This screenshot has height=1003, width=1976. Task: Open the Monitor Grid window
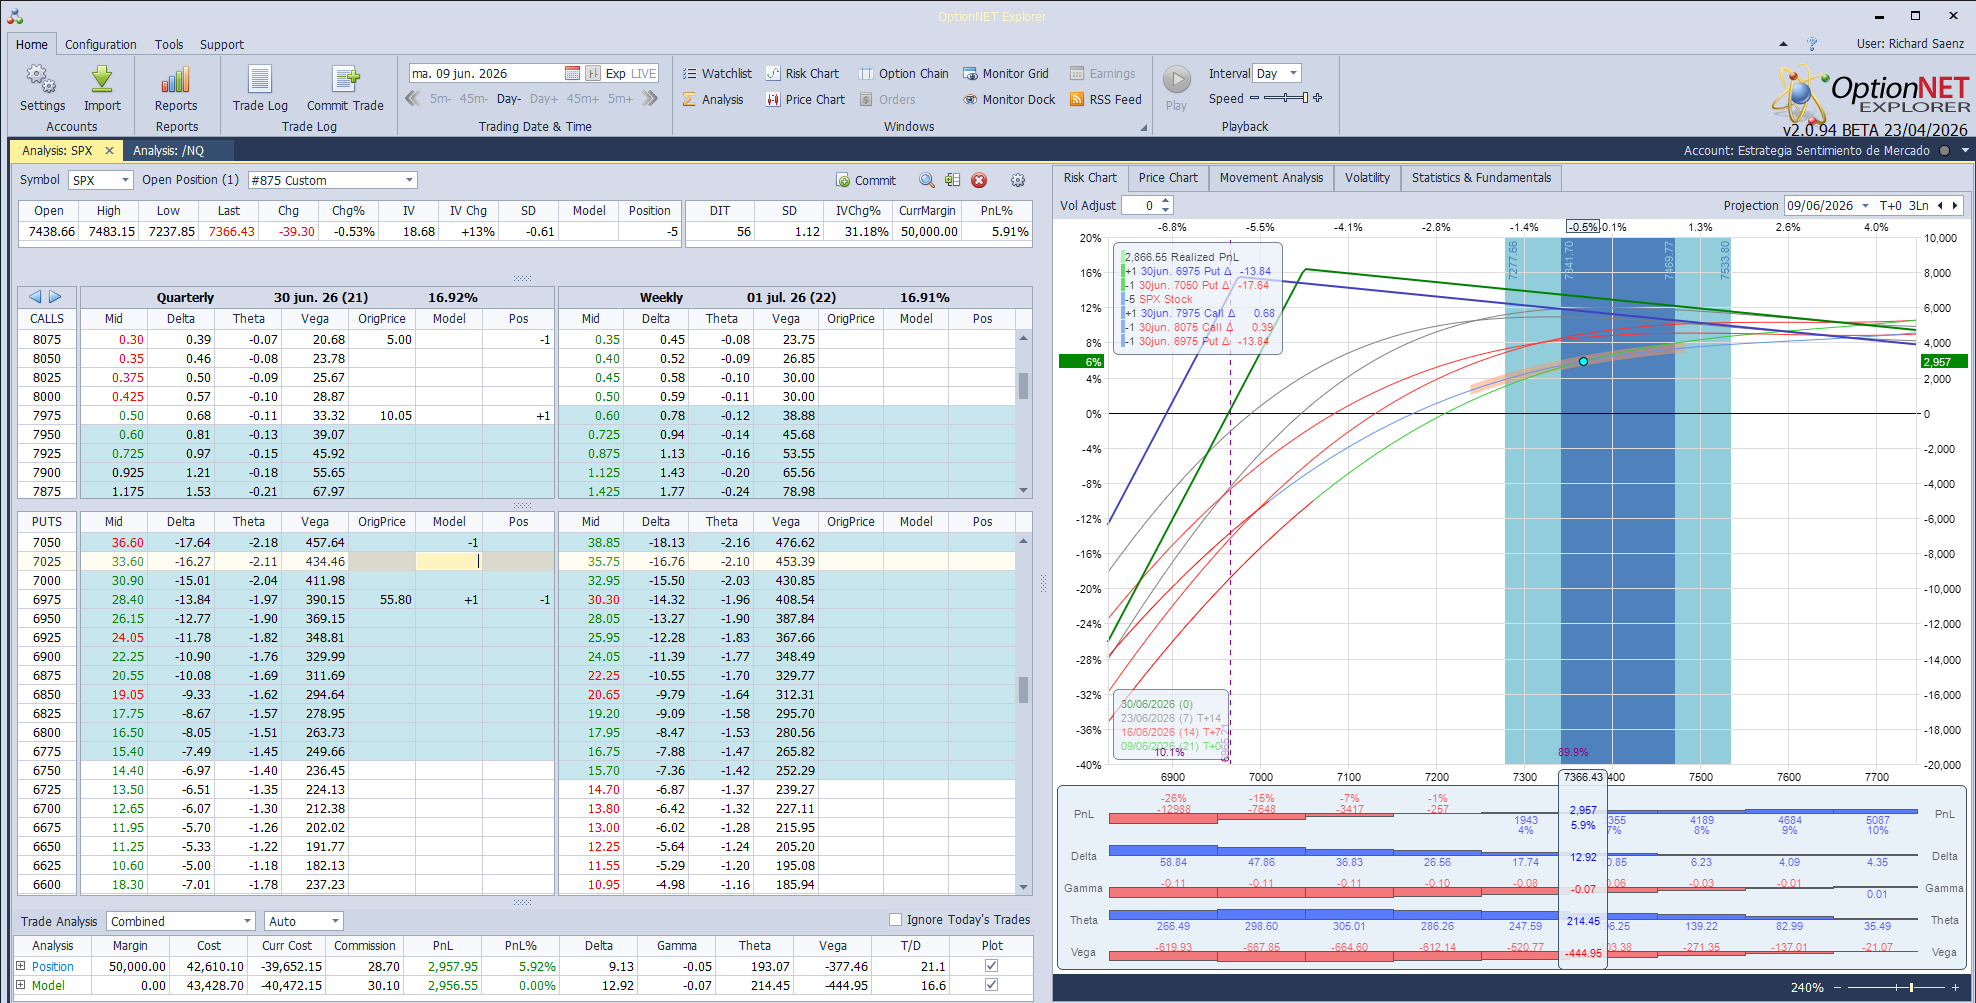1006,73
